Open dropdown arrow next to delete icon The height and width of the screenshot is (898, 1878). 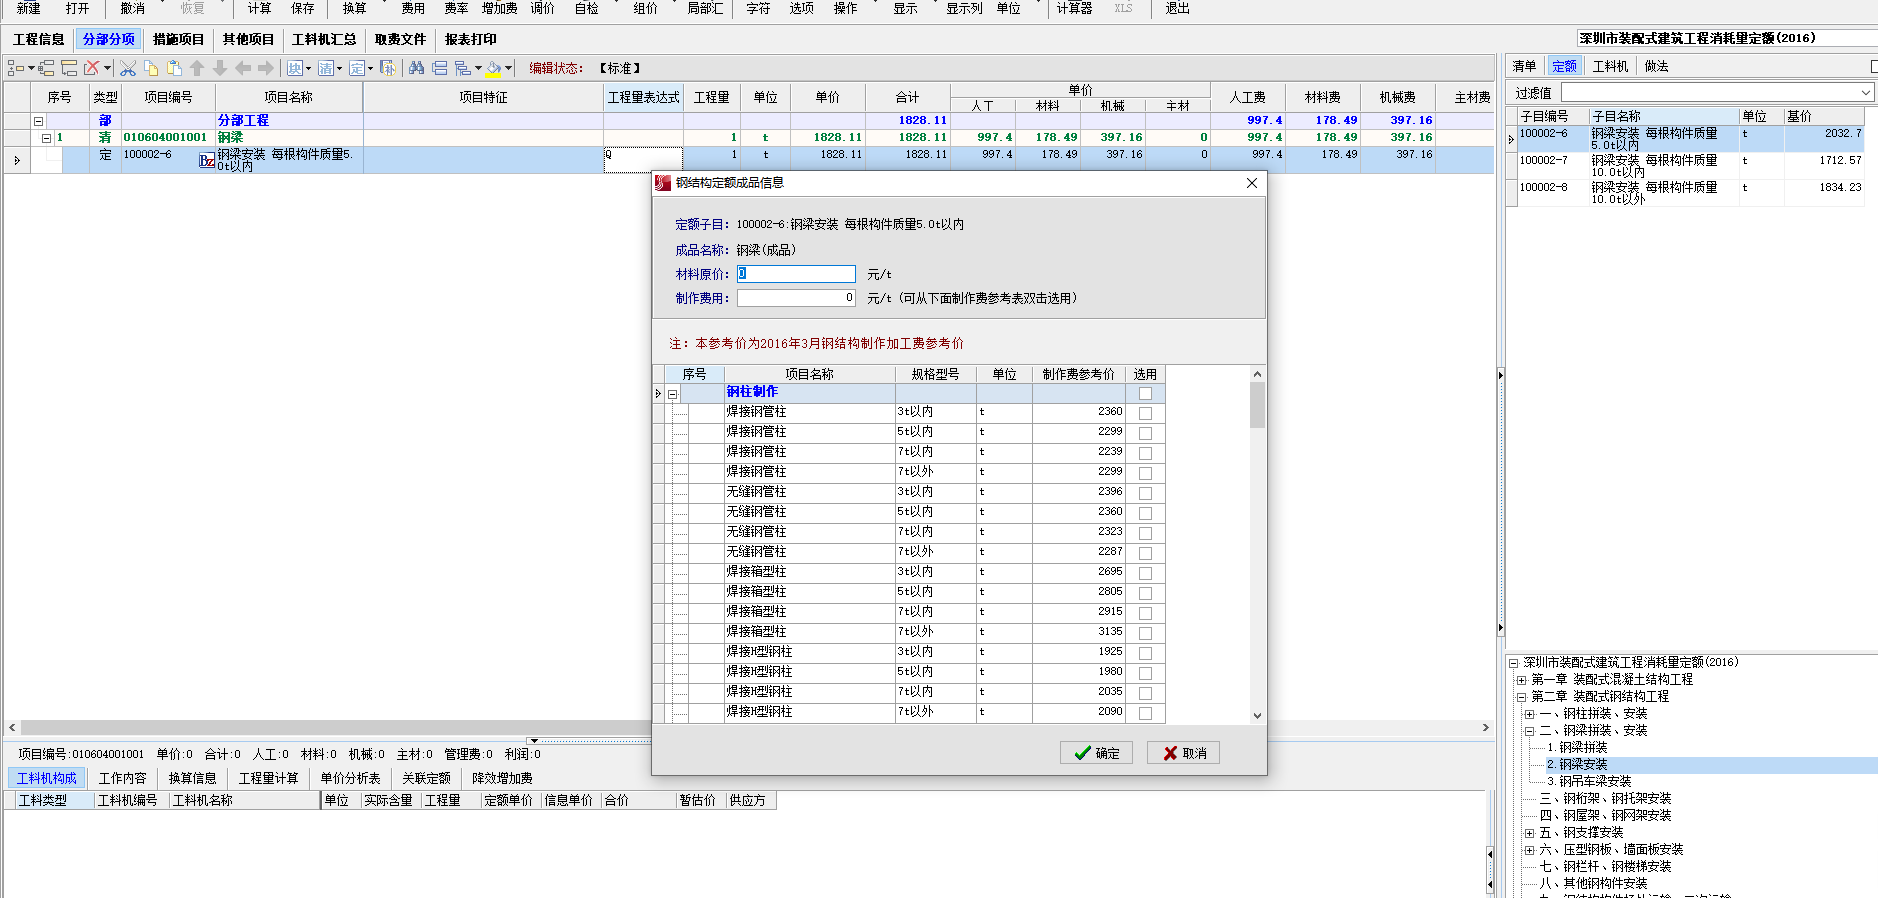pyautogui.click(x=107, y=68)
